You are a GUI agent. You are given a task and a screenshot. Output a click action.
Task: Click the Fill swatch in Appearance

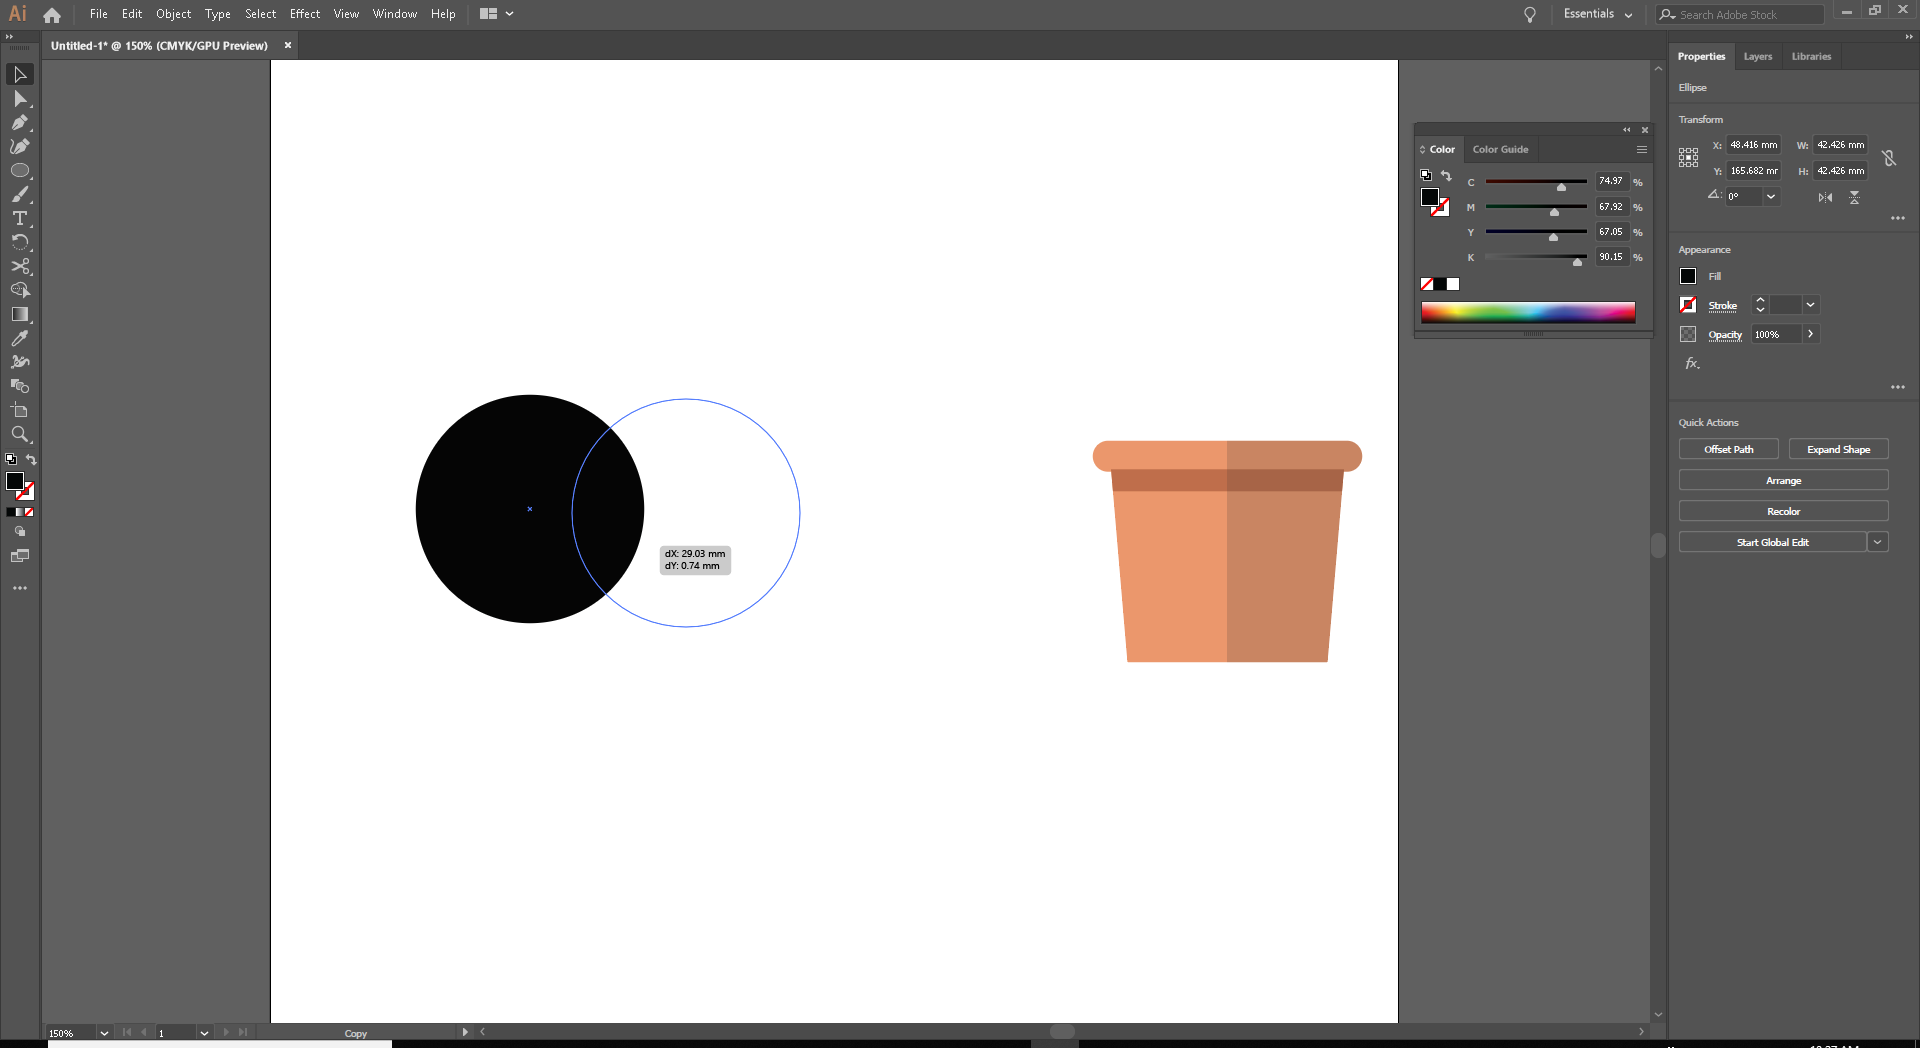[x=1688, y=276]
